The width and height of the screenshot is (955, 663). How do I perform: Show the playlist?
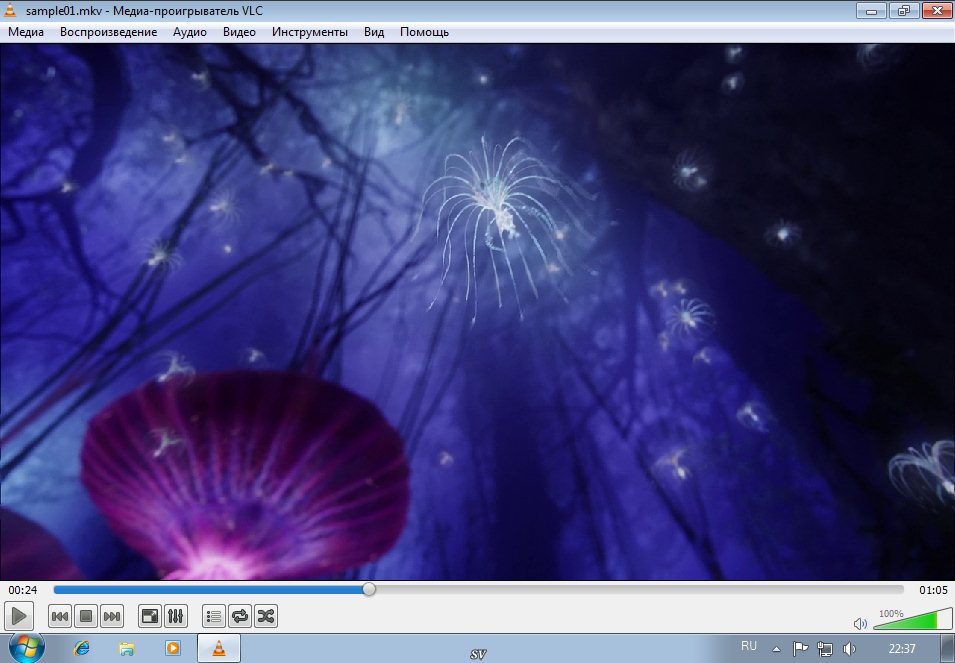(214, 617)
